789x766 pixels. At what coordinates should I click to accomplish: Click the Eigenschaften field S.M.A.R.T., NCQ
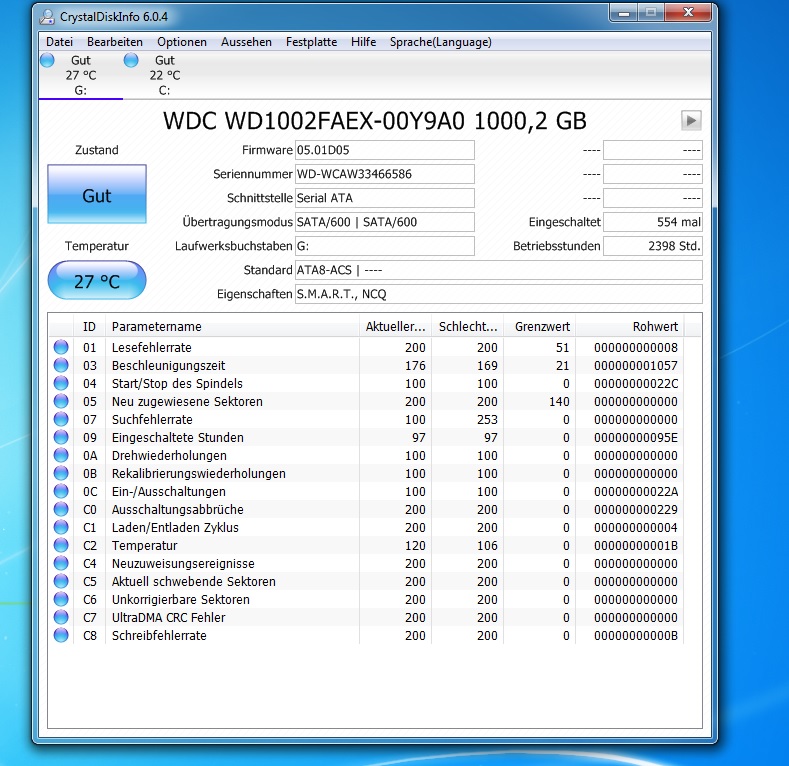point(498,294)
